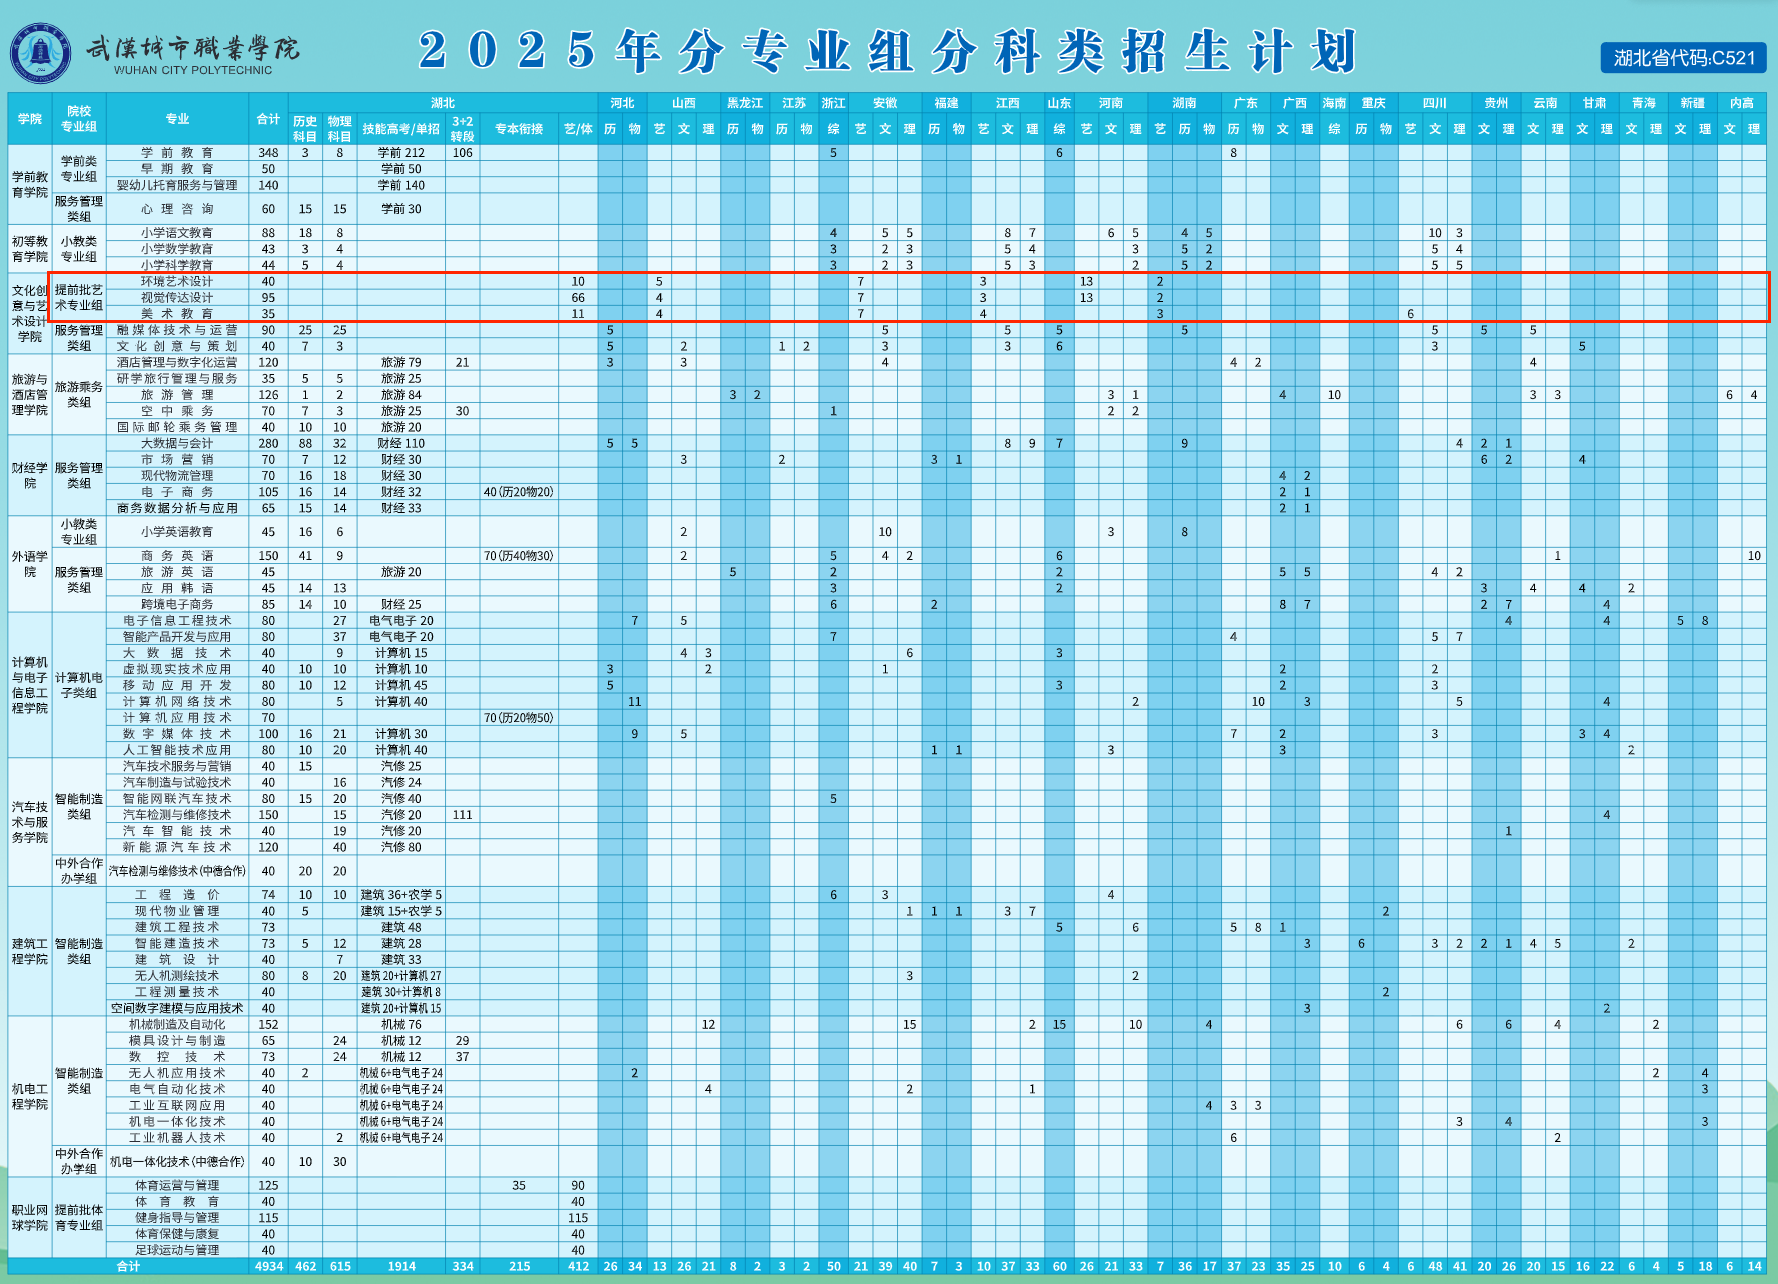Click the 湖北省代码:C521 badge

point(1683,58)
